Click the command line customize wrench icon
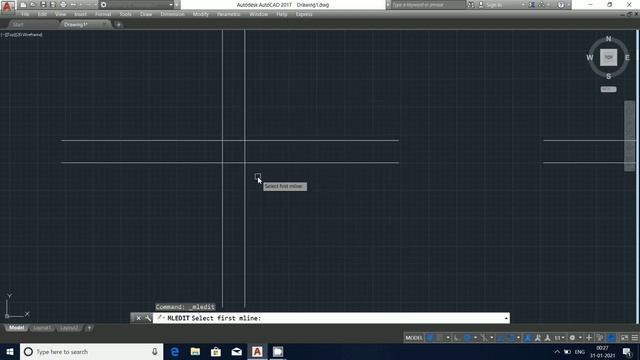The height and width of the screenshot is (360, 640). pyautogui.click(x=148, y=318)
